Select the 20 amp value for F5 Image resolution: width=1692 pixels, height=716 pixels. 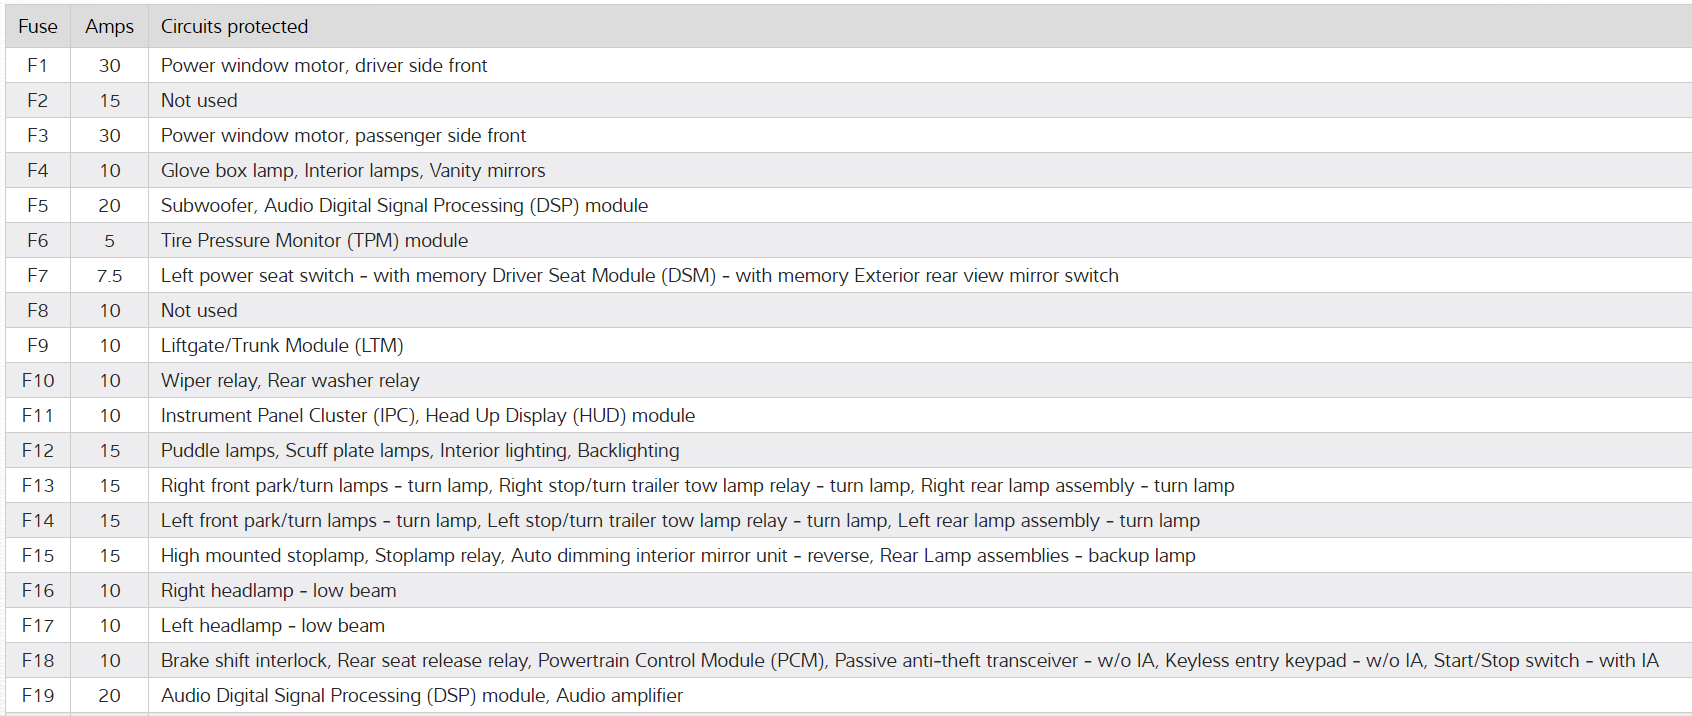tap(109, 206)
